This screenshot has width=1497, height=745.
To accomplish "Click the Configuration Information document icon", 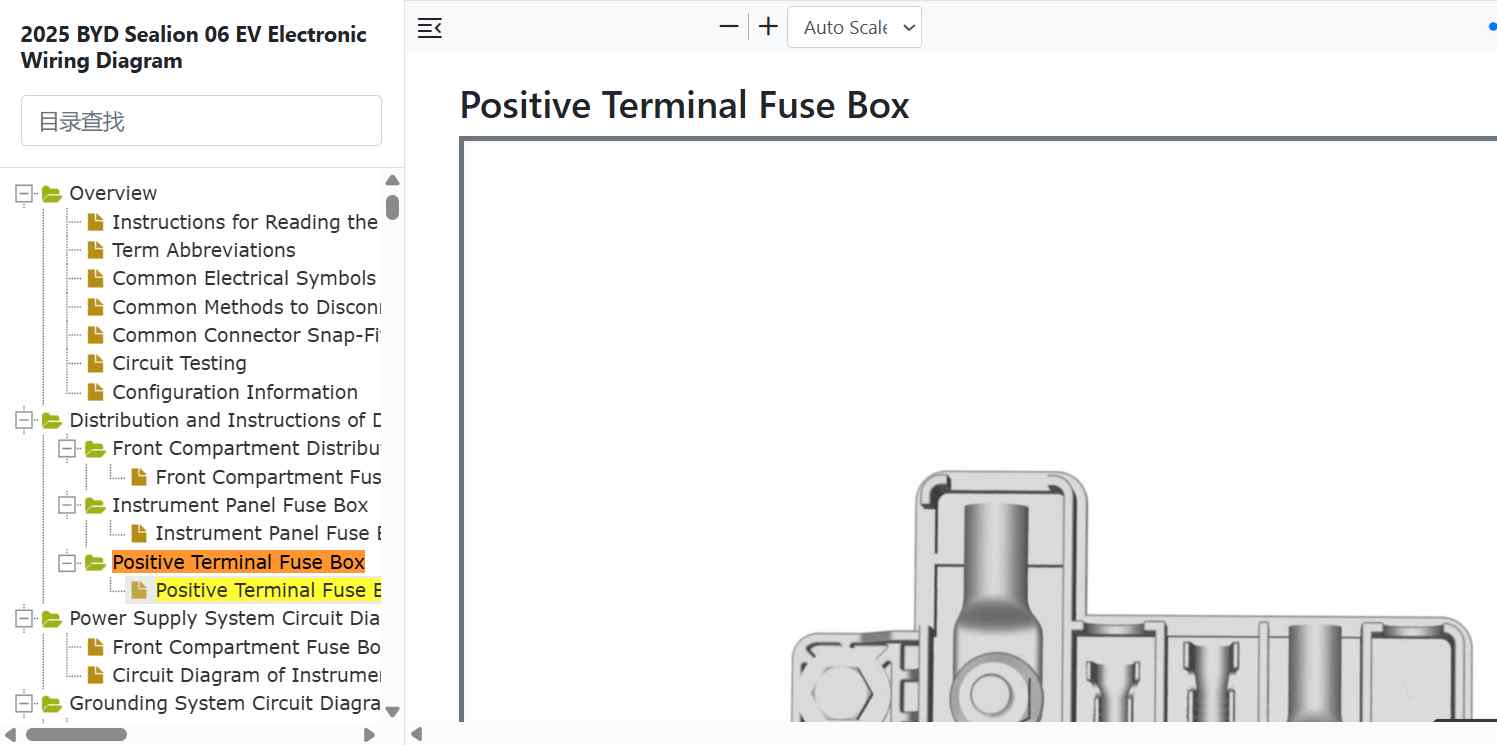I will [95, 392].
